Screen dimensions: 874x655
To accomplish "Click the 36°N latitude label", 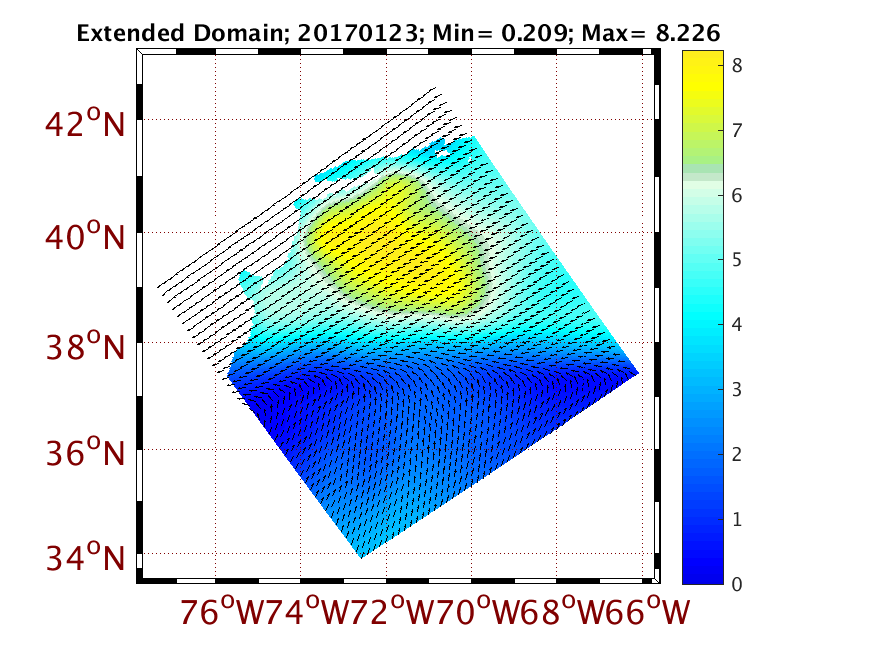I will 85,452.
